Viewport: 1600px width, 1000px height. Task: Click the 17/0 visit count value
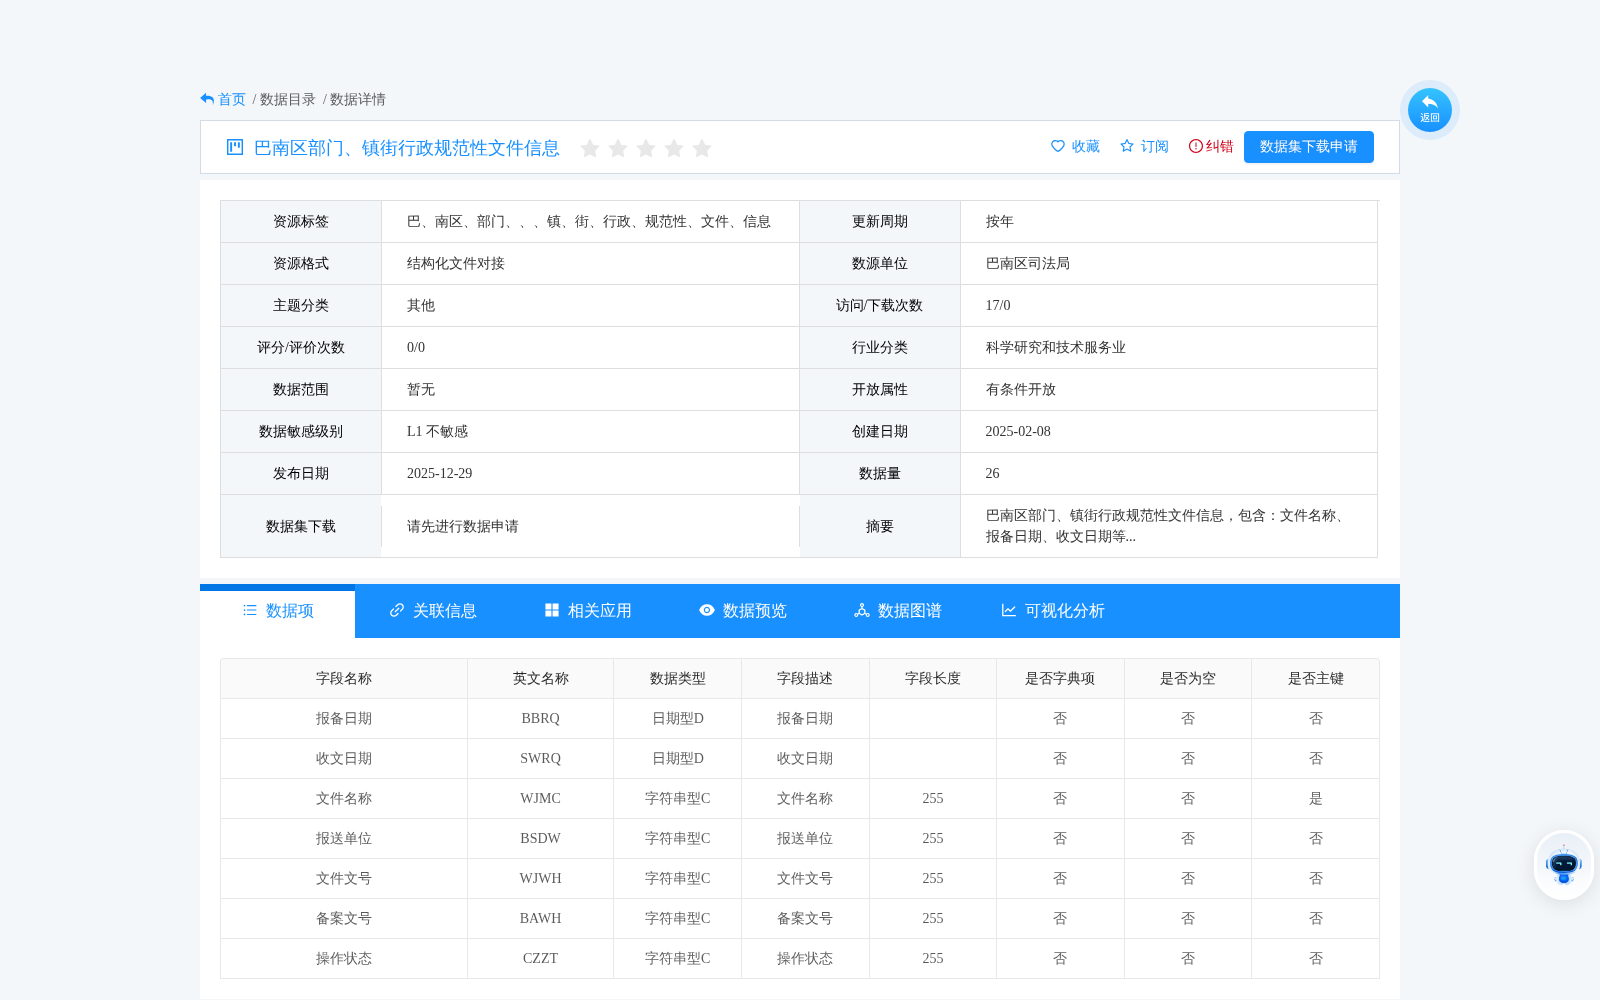998,306
